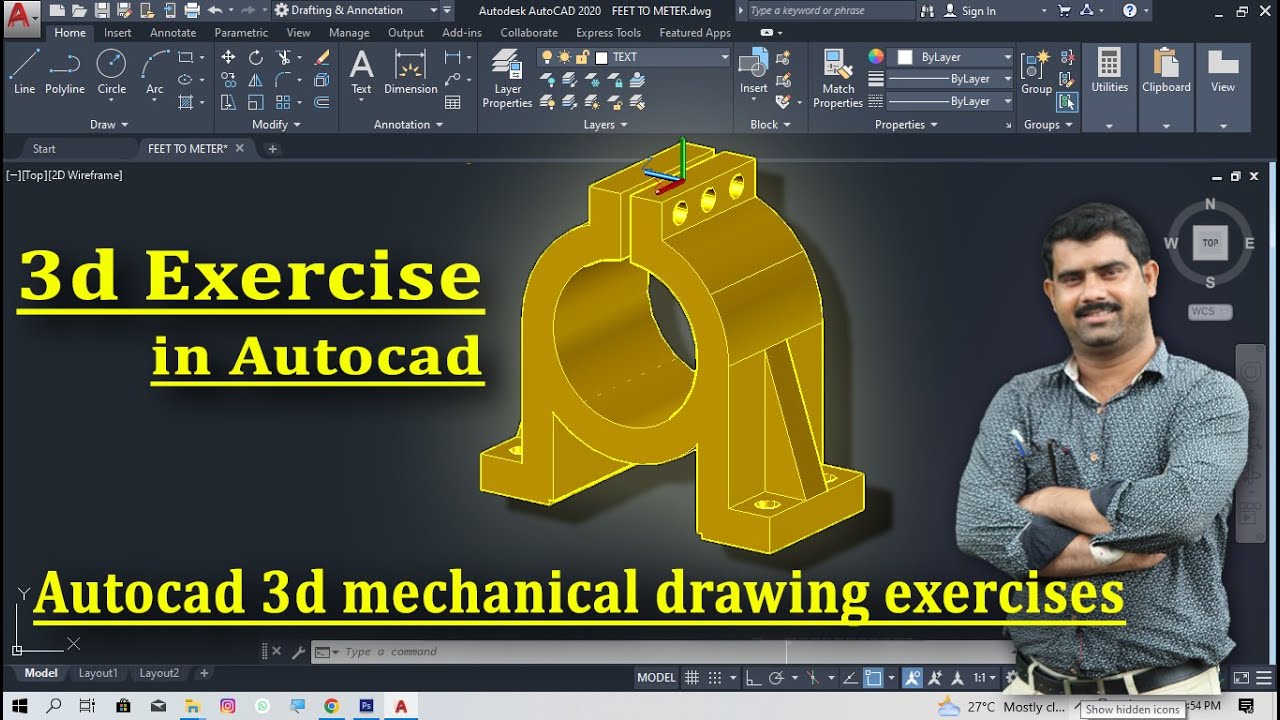Toggle group selection on/off icon

[1068, 101]
